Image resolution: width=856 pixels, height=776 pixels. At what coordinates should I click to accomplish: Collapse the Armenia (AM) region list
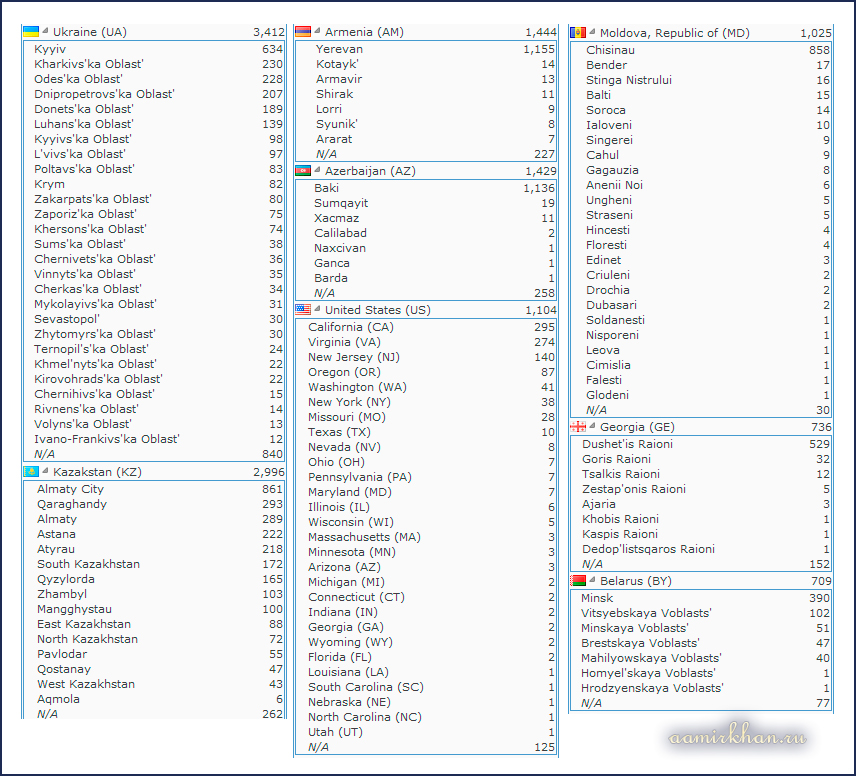[x=318, y=32]
